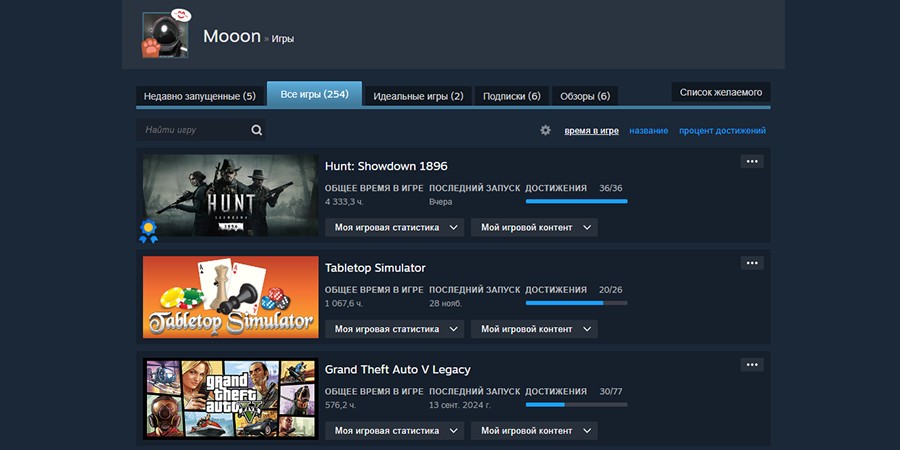Click the Mooon profile name link
900x450 pixels.
(232, 36)
